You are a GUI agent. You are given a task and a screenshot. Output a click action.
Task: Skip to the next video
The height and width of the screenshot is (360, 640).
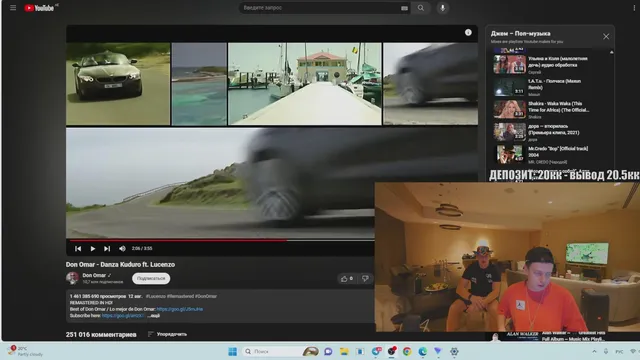tap(107, 249)
